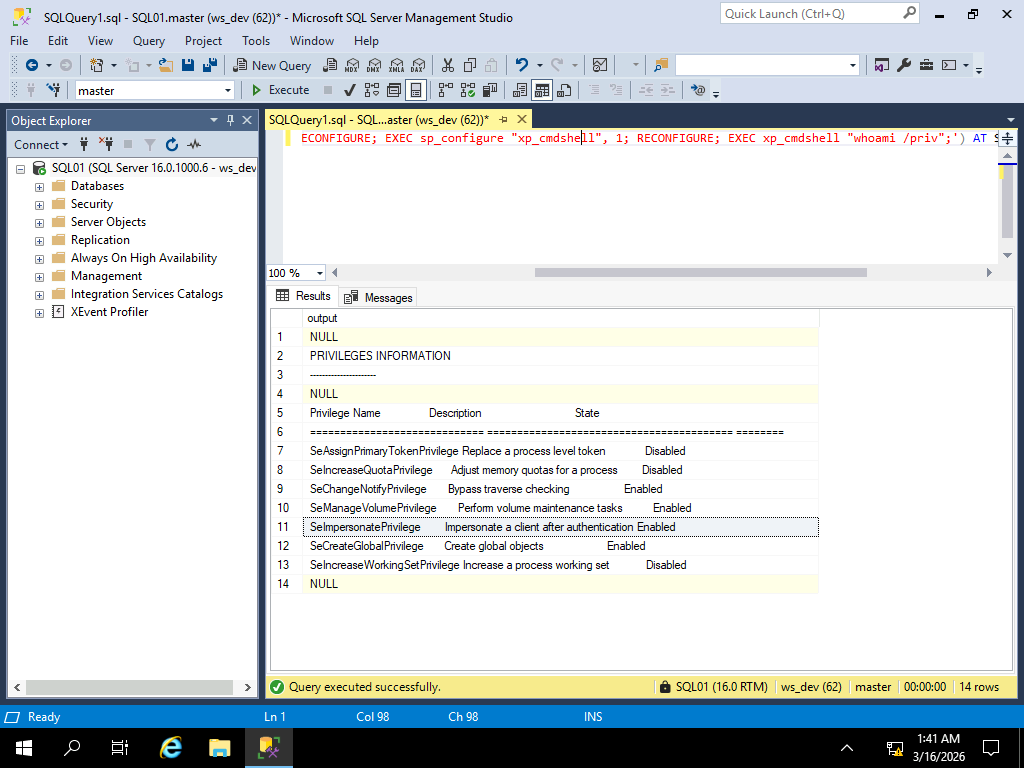Open the Connect dropdown in Object Explorer
This screenshot has height=768, width=1024.
(40, 144)
